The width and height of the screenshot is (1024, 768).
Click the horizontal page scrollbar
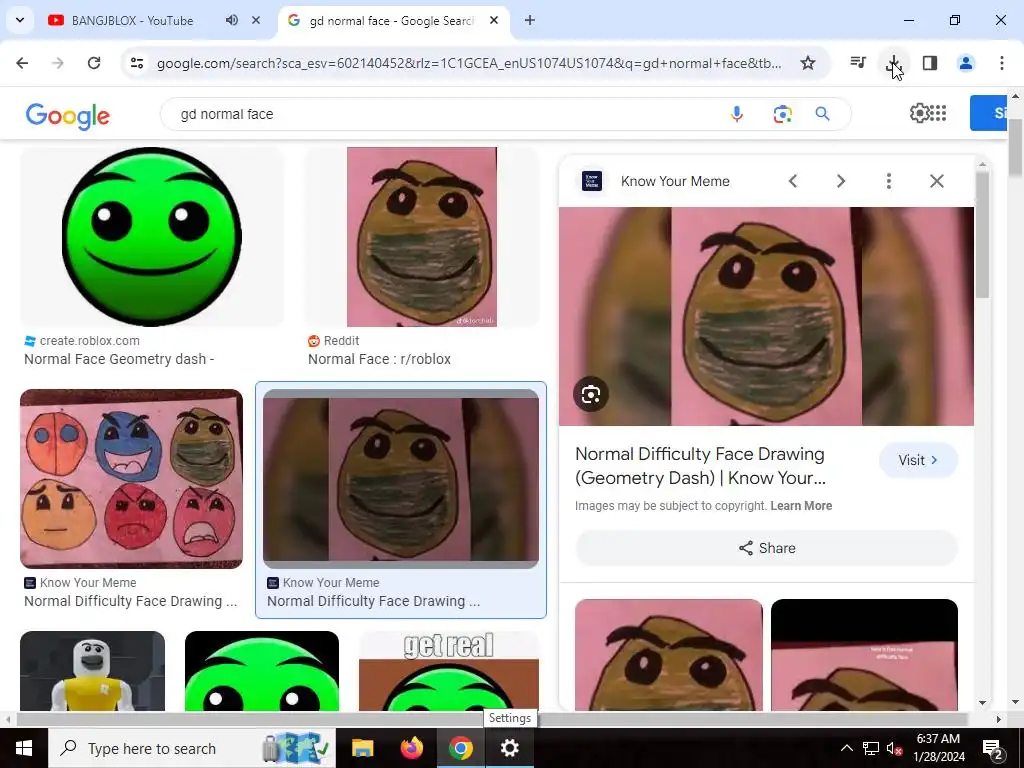pyautogui.click(x=491, y=719)
